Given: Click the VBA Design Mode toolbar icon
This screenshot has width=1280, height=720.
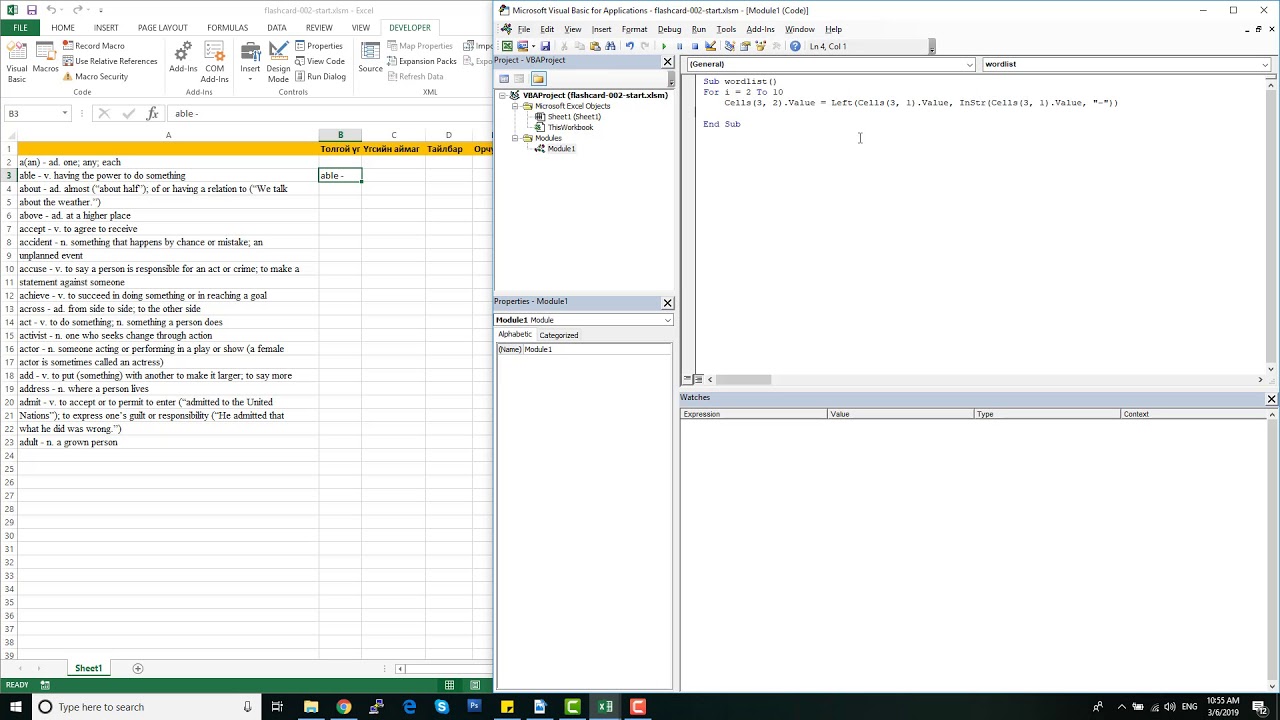Looking at the screenshot, I should (710, 46).
